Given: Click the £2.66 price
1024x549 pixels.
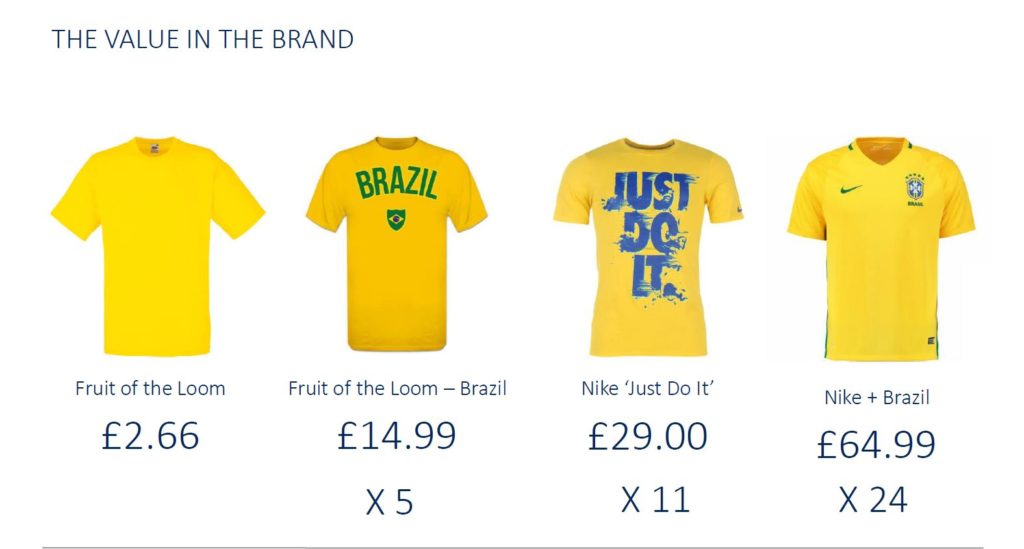Looking at the screenshot, I should pos(151,436).
